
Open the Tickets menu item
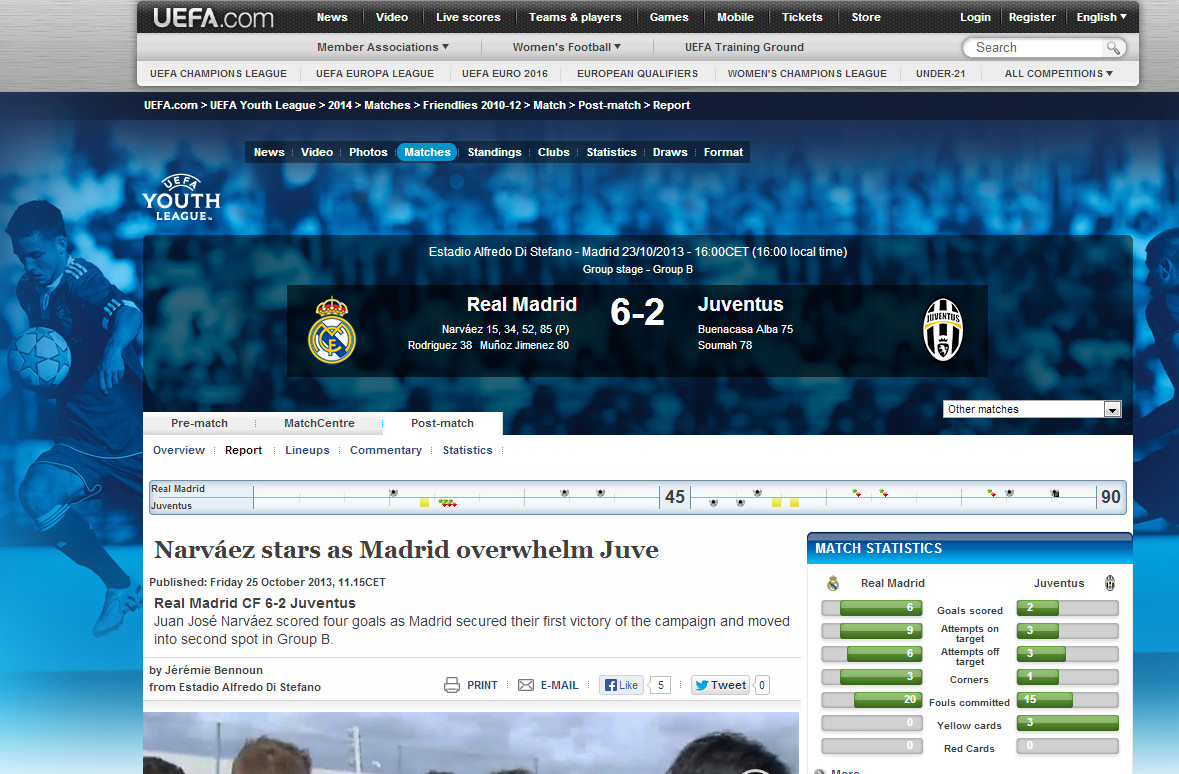click(x=802, y=17)
